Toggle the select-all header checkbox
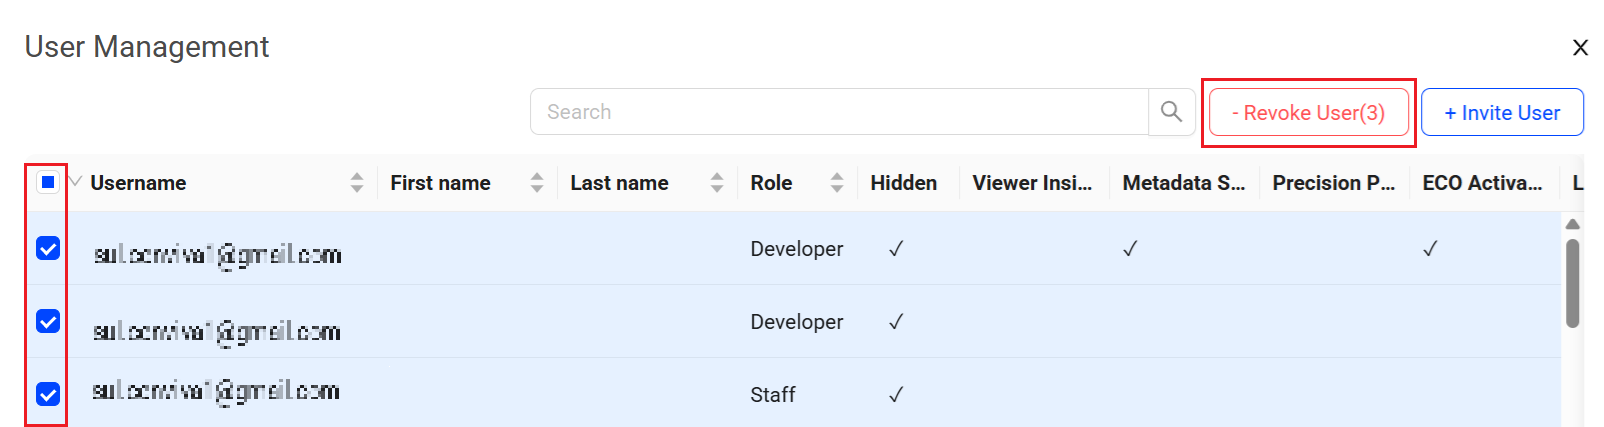 point(47,182)
